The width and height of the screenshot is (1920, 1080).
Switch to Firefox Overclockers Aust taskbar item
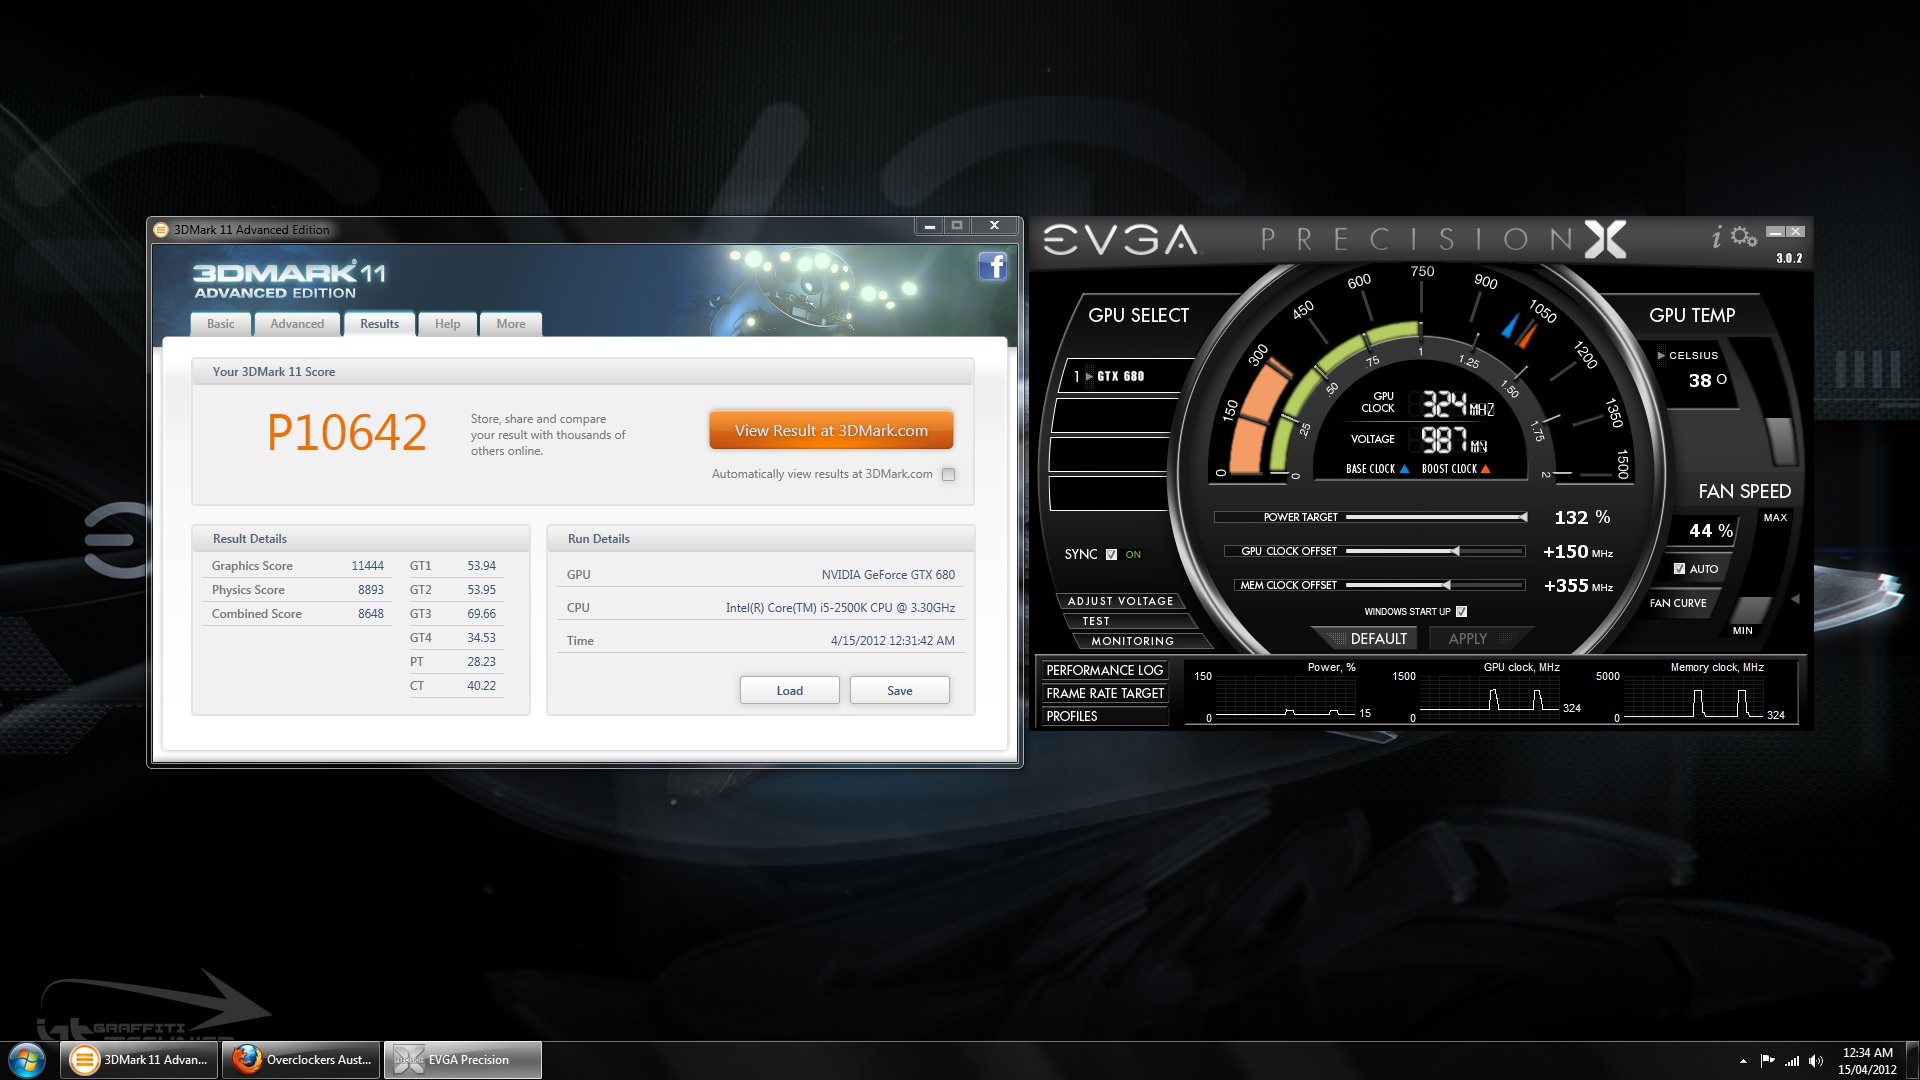(301, 1060)
